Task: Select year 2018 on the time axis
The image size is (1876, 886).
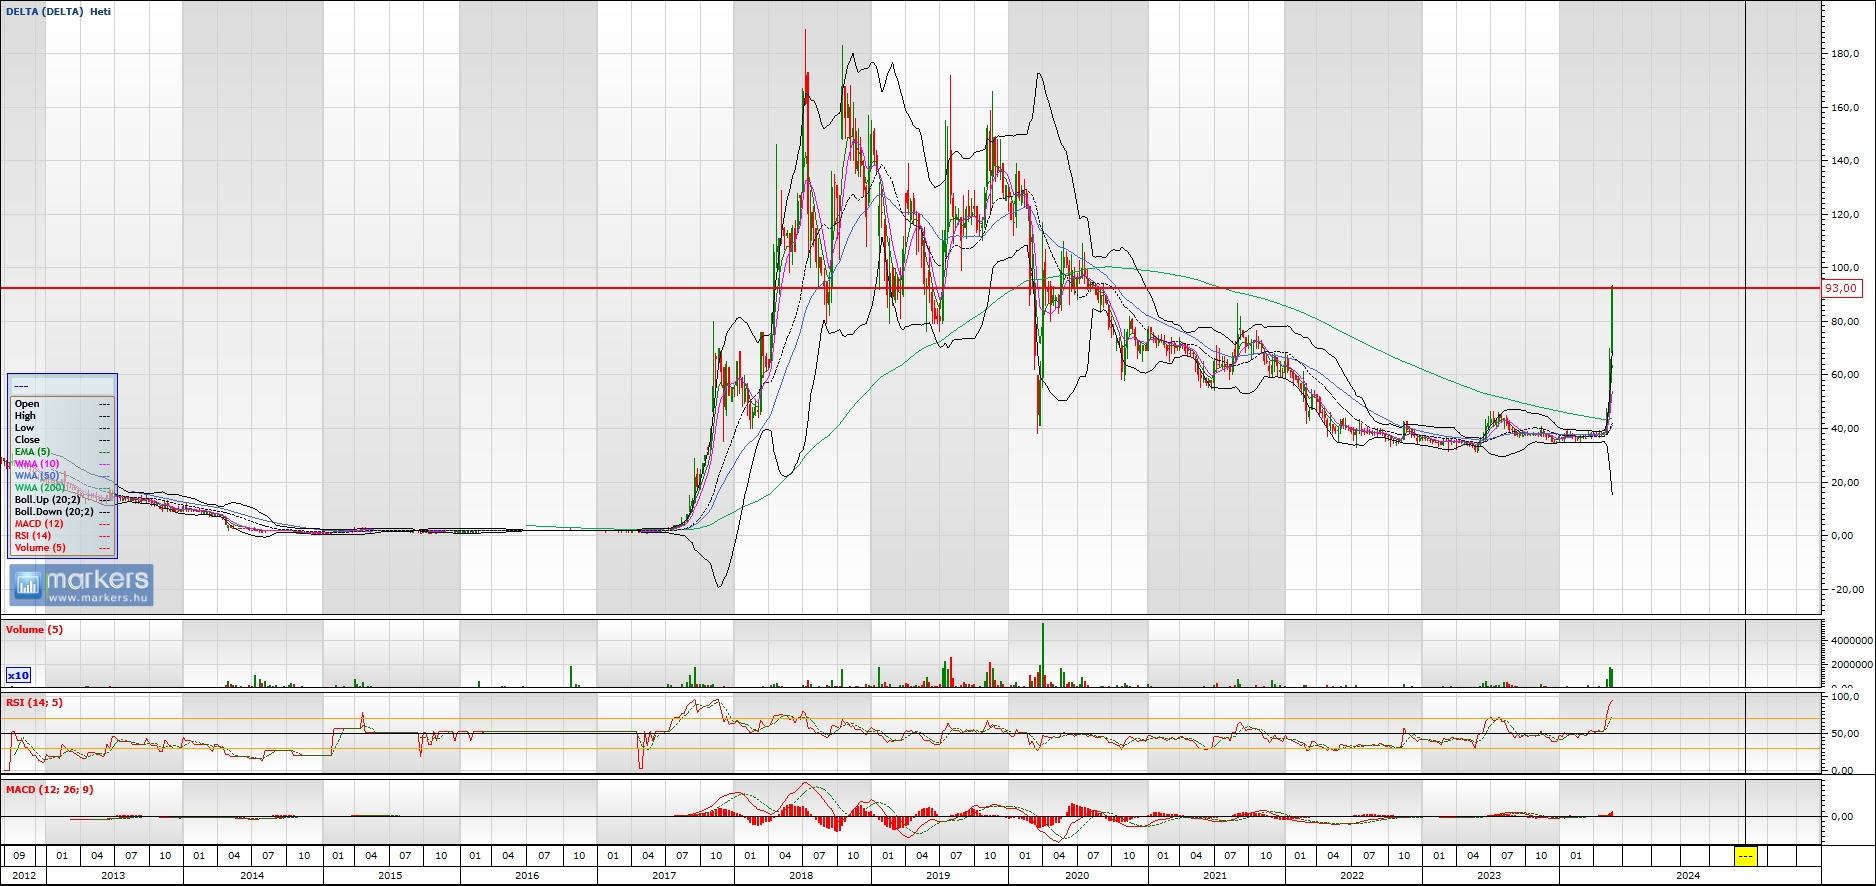Action: pyautogui.click(x=801, y=875)
